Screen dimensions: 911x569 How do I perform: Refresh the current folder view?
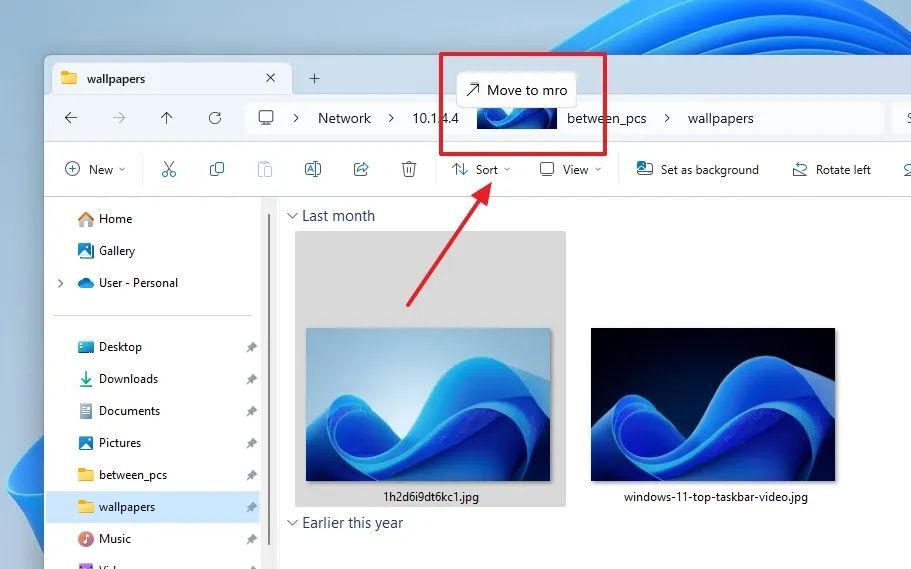point(215,118)
